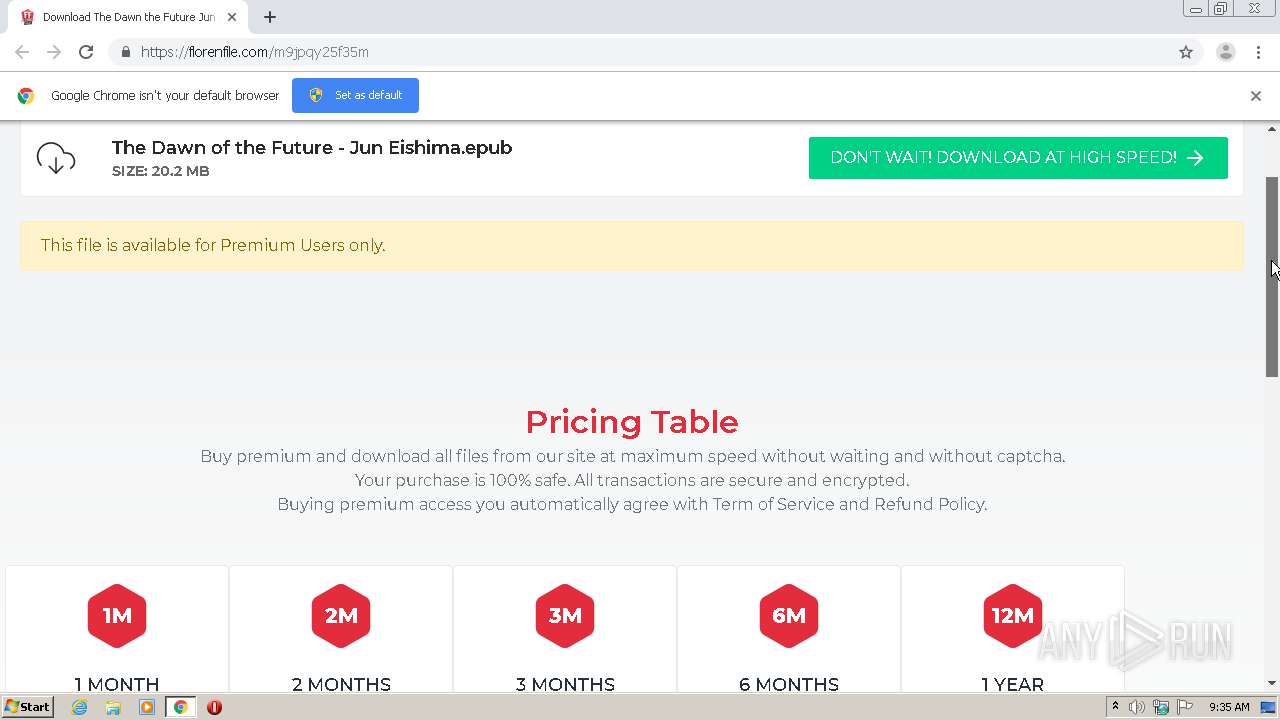Bookmark this page with star icon
Viewport: 1280px width, 720px height.
tap(1186, 52)
